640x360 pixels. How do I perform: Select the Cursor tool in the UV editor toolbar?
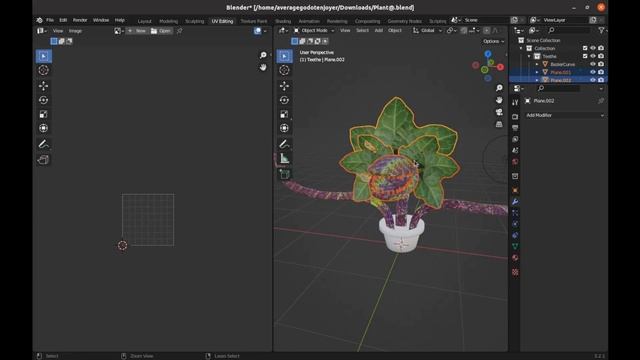pyautogui.click(x=43, y=70)
